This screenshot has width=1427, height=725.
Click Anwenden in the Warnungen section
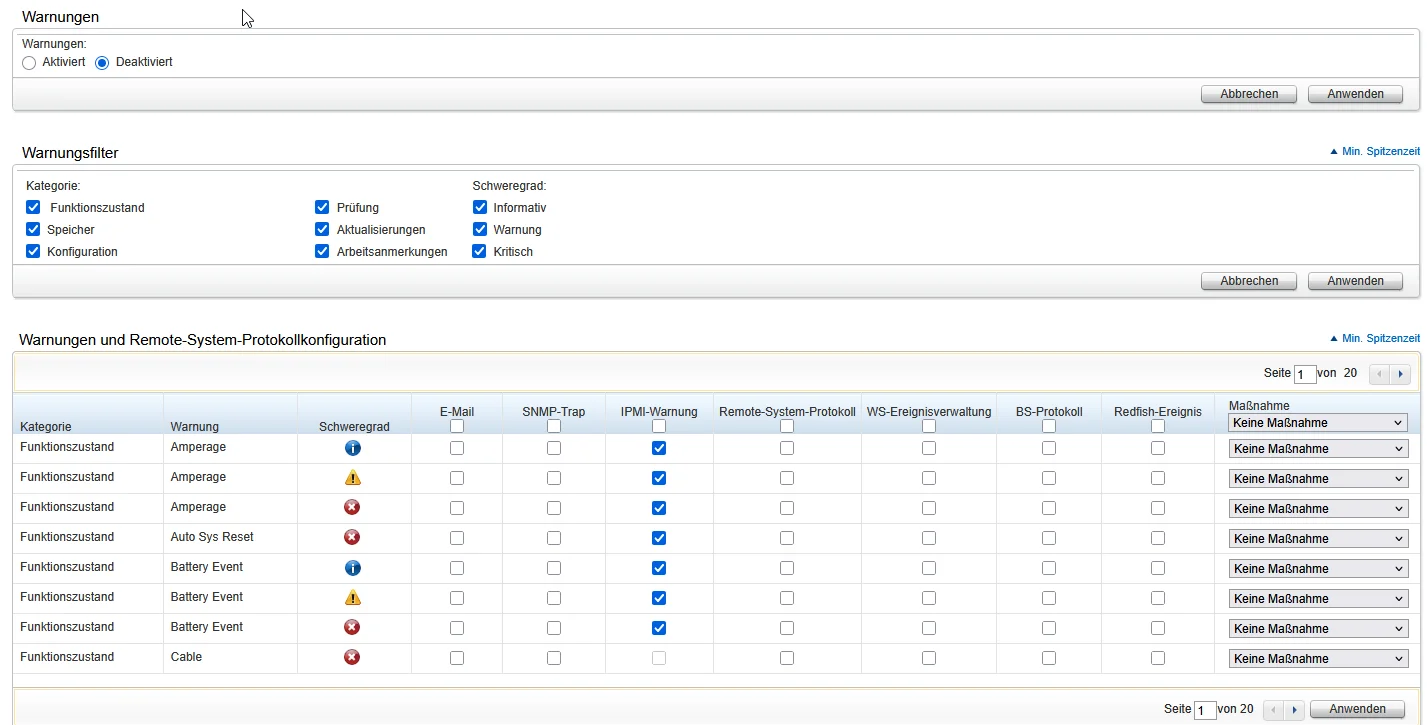point(1355,94)
